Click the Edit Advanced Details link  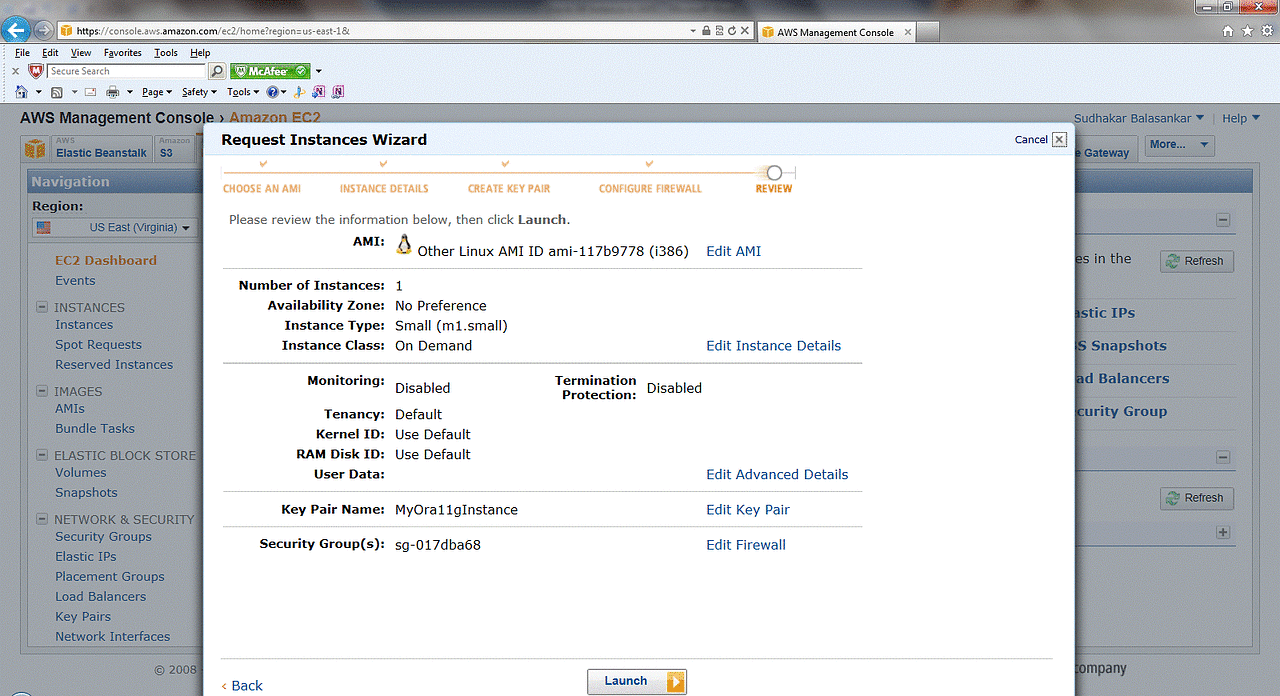pos(777,475)
